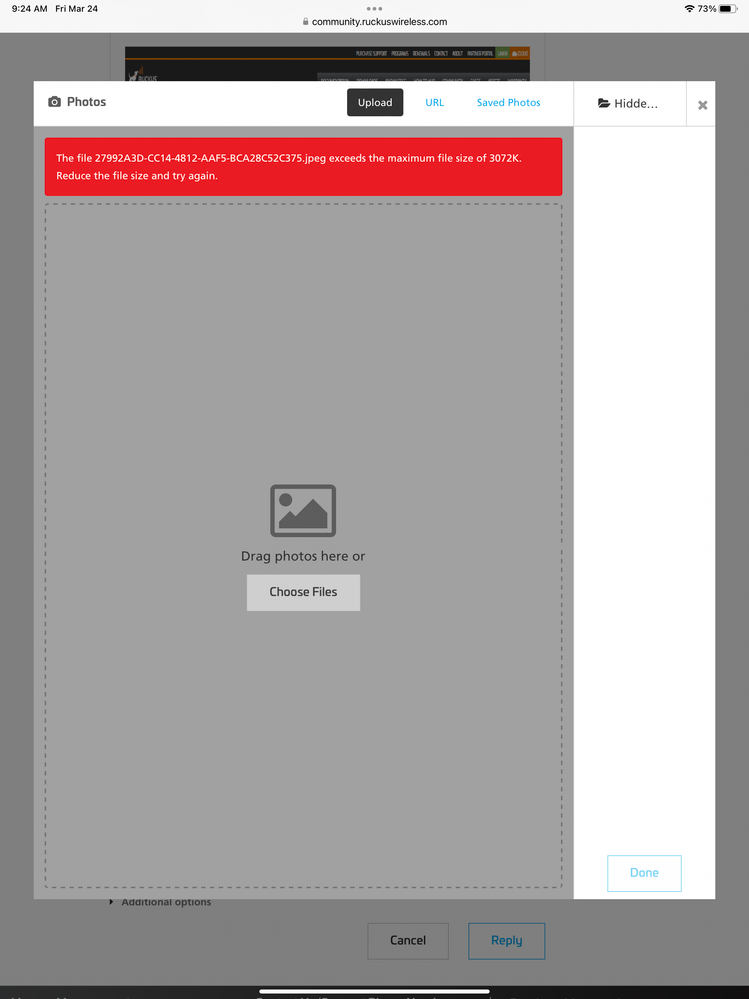Tap the padlock icon in address bar

pos(306,22)
